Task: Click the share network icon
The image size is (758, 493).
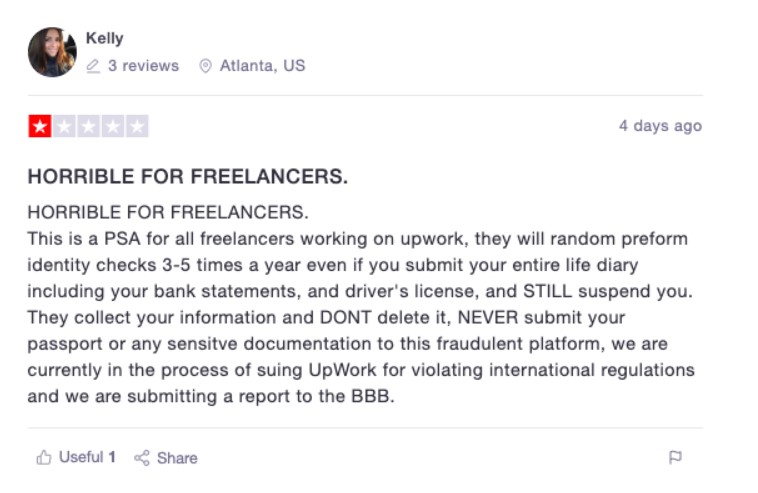Action: pyautogui.click(x=142, y=458)
